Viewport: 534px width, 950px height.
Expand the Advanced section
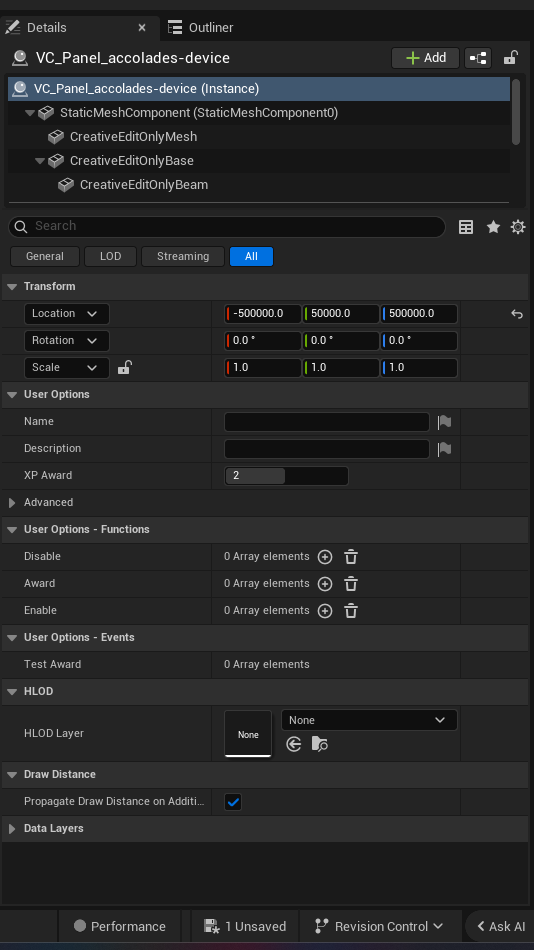[x=12, y=502]
